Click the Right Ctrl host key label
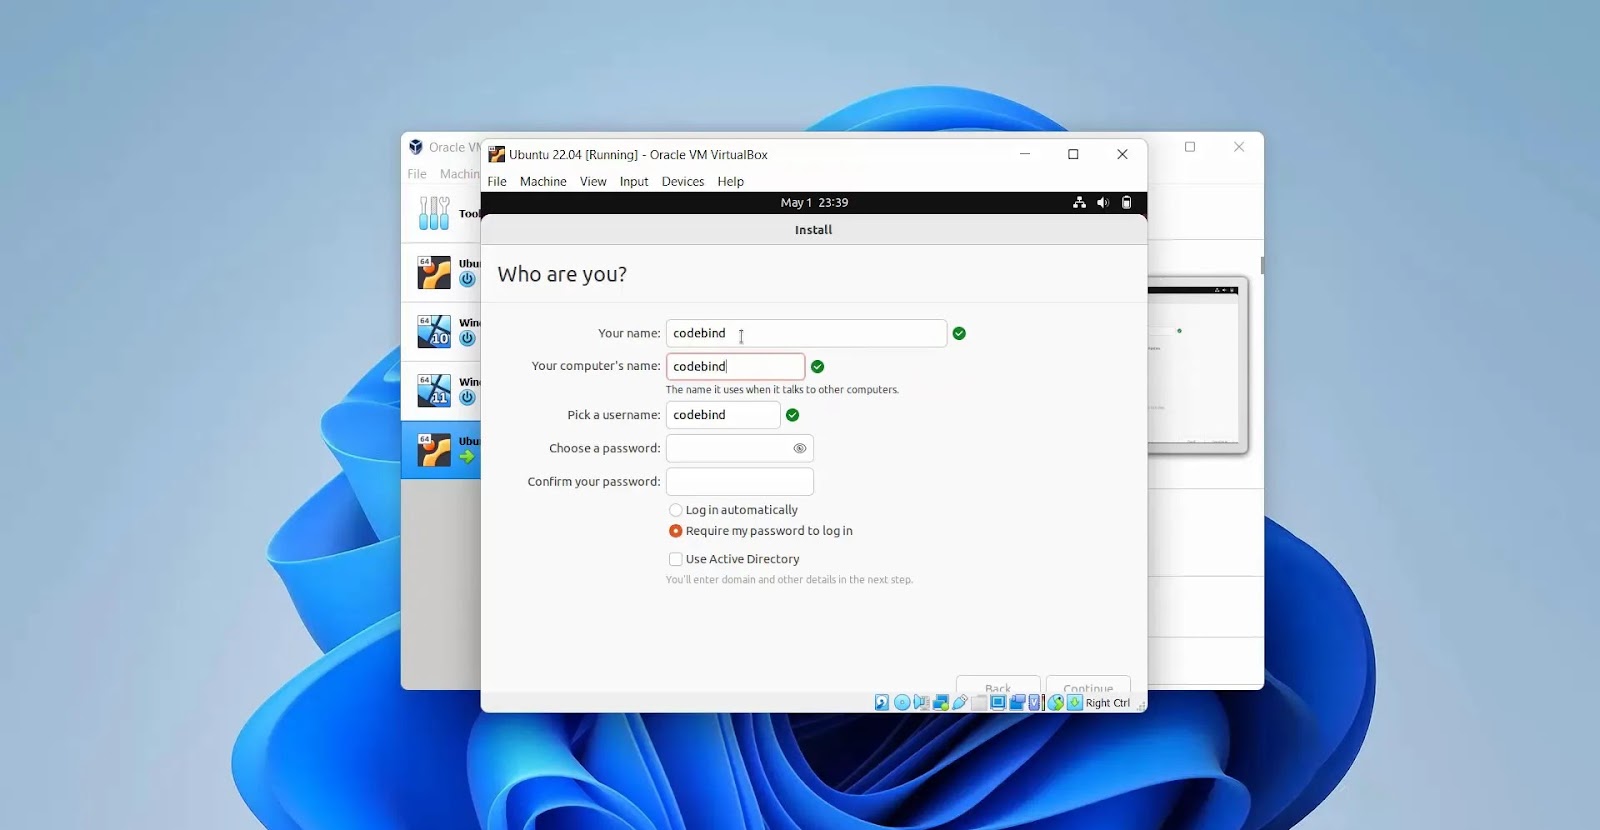The image size is (1600, 830). pos(1108,703)
